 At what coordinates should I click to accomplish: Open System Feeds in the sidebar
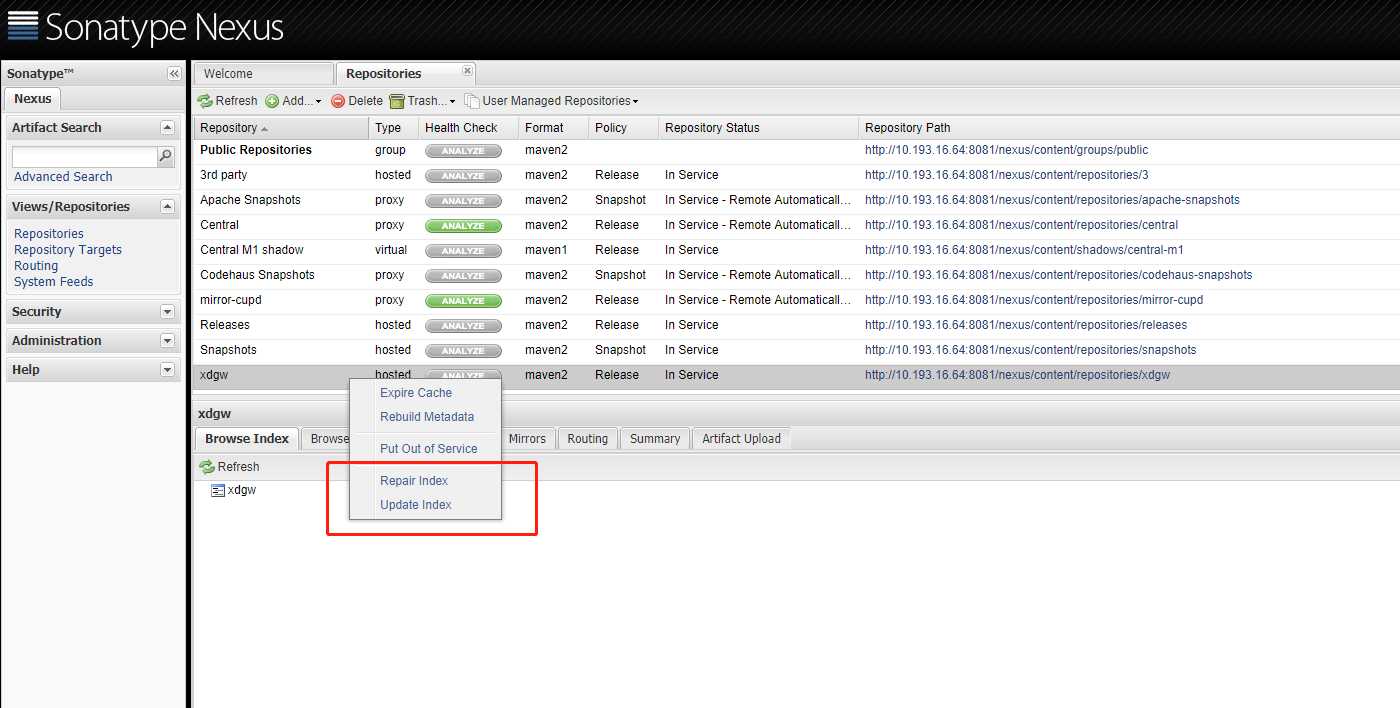click(54, 282)
